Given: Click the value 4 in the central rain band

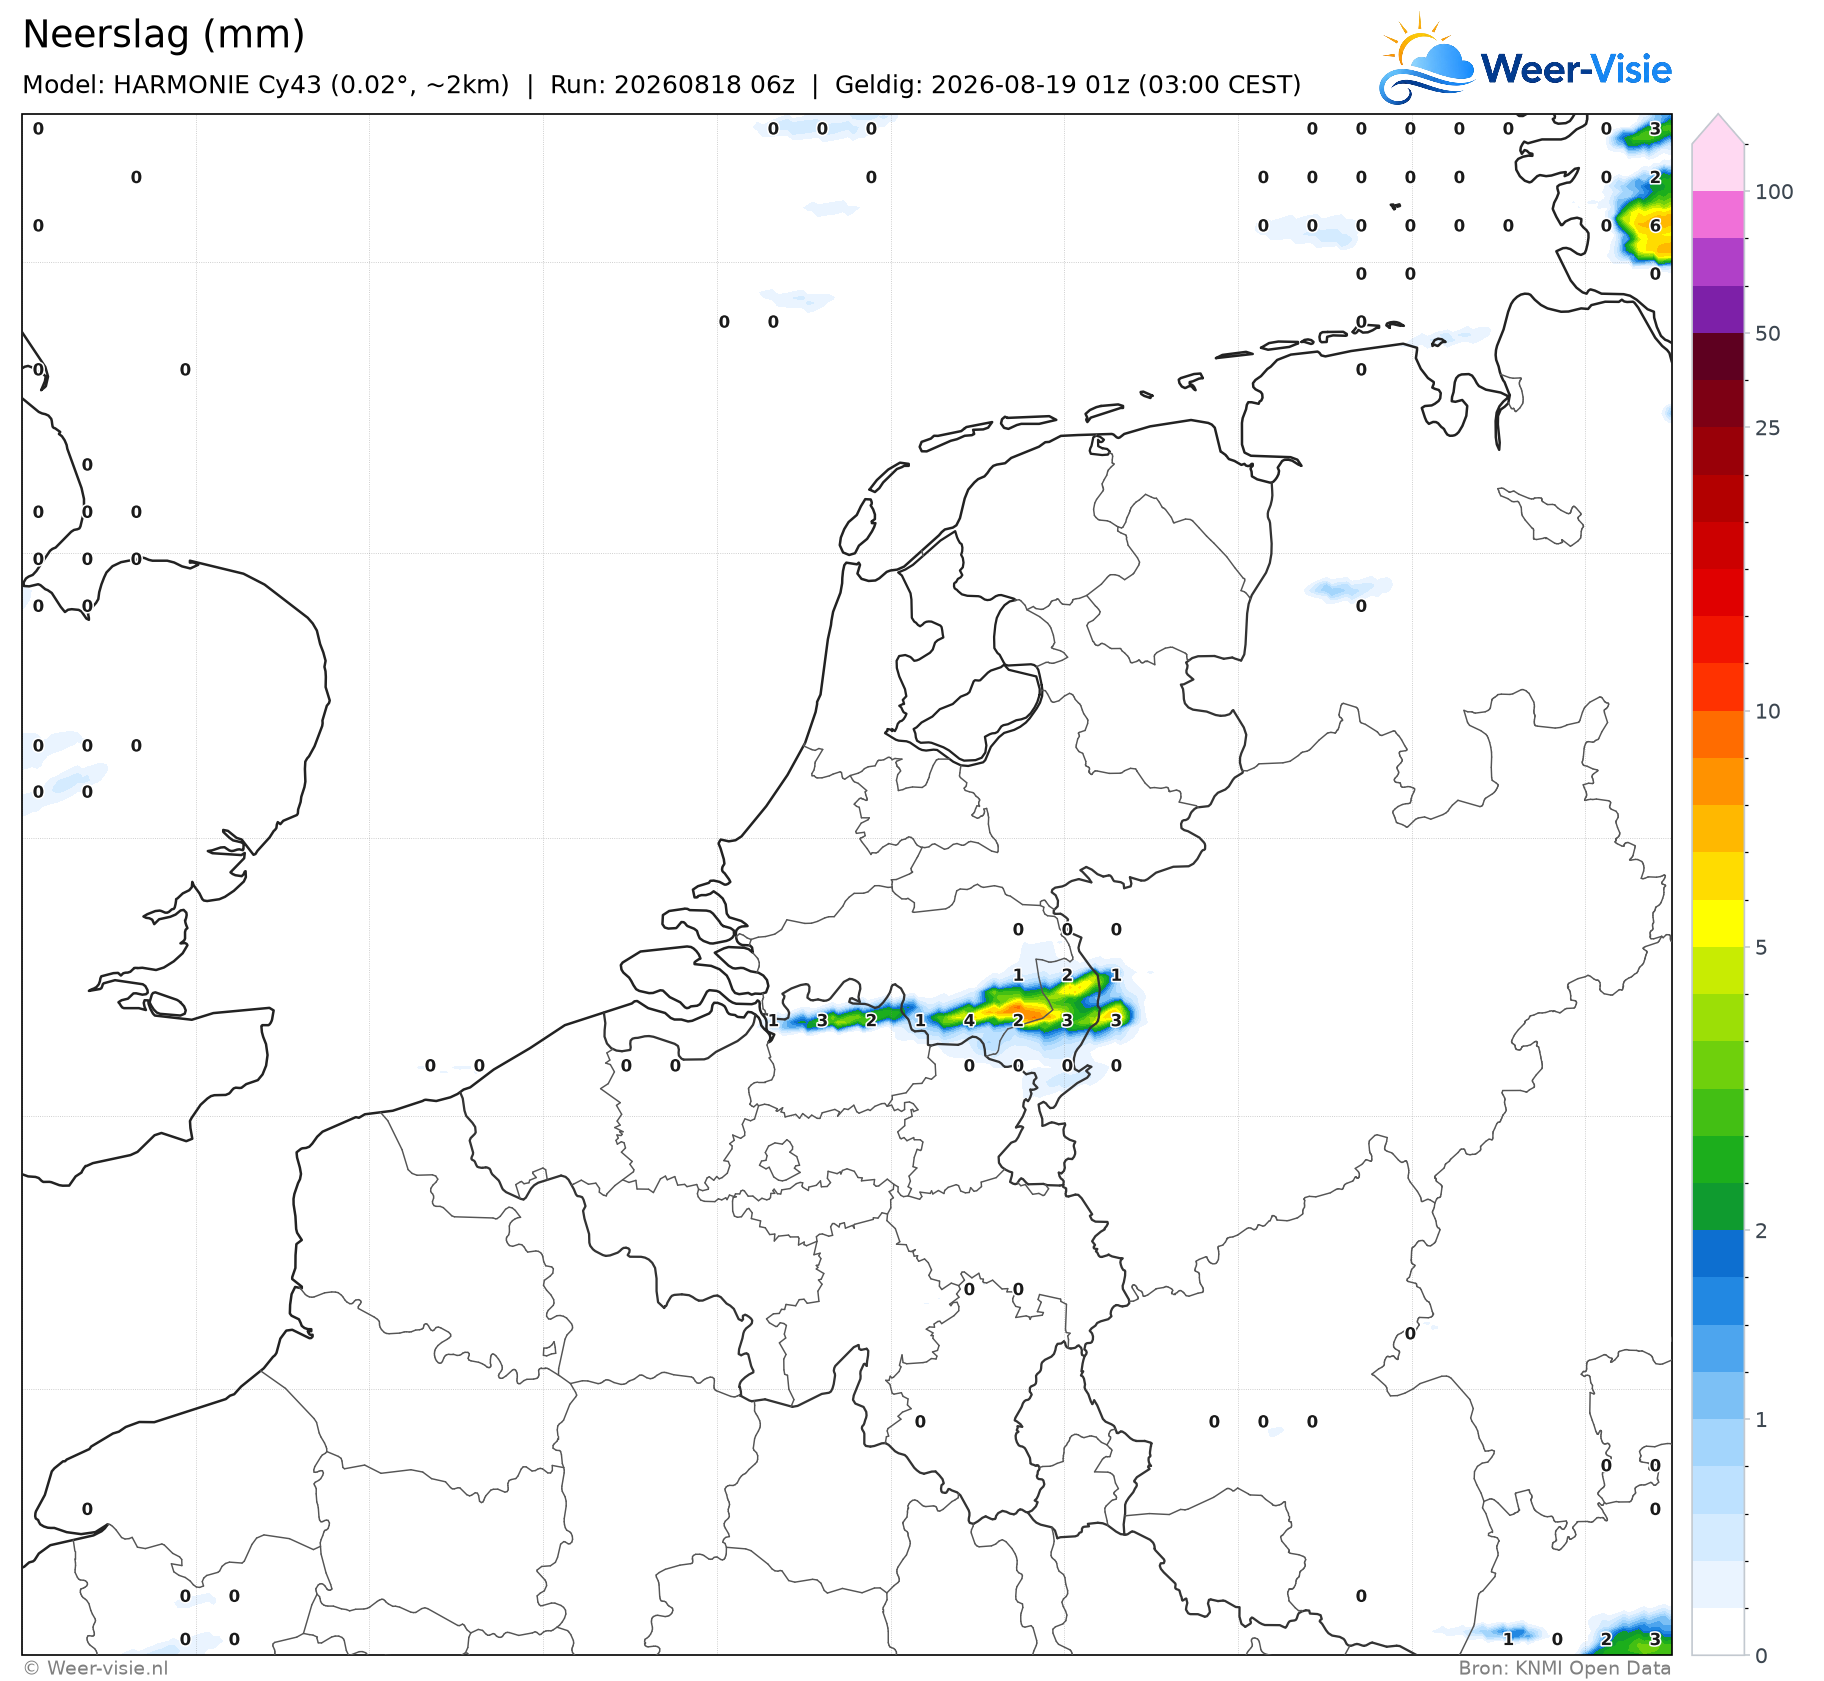Looking at the screenshot, I should (969, 1021).
